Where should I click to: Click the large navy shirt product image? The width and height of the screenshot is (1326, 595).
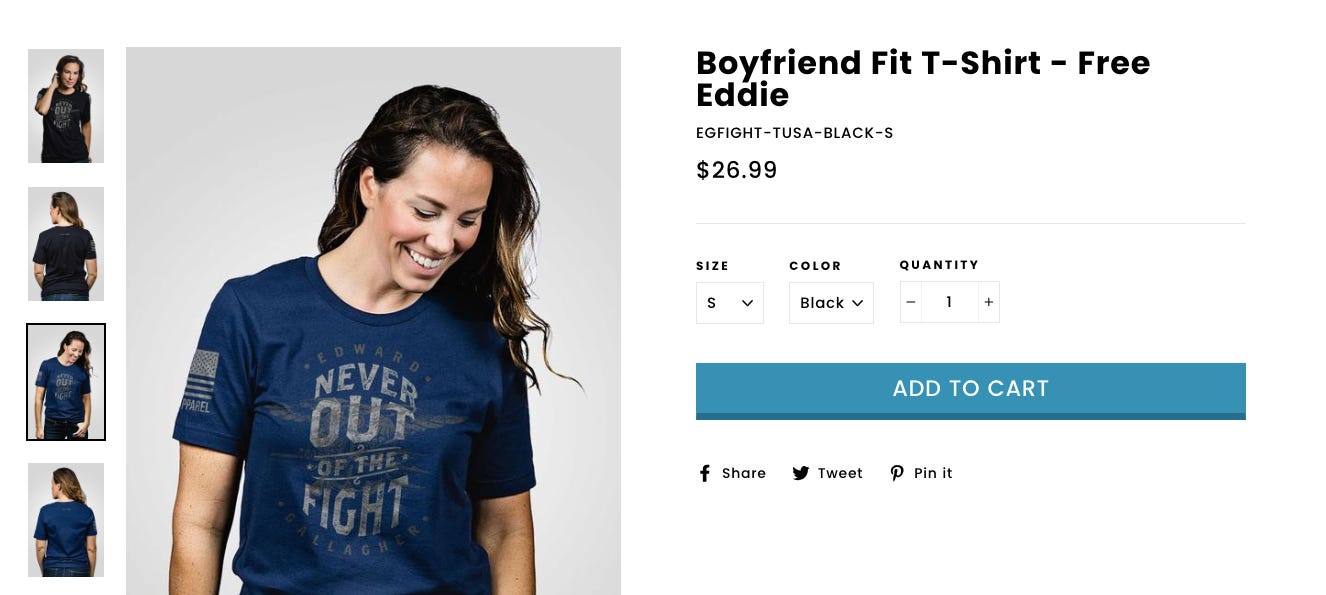(373, 321)
